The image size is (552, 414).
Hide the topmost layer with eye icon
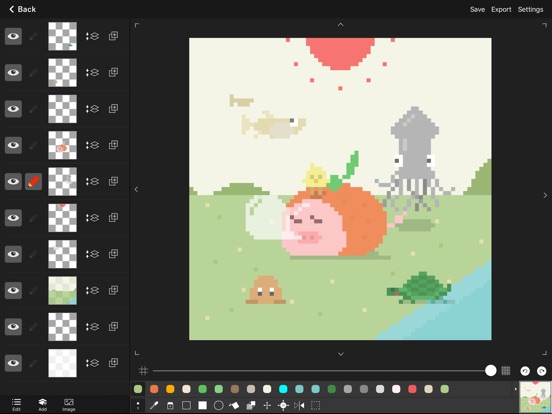[13, 36]
